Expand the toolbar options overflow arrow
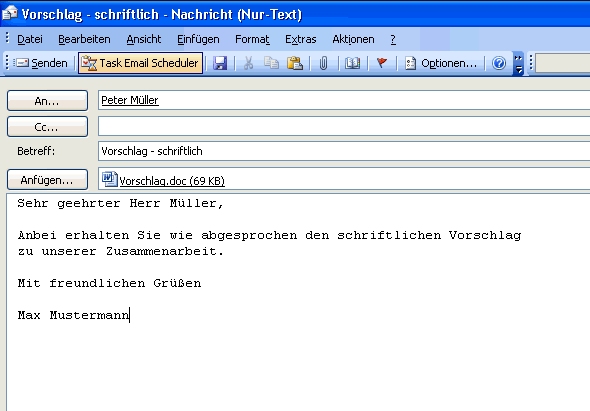Screen dimensions: 590x411 click(519, 63)
